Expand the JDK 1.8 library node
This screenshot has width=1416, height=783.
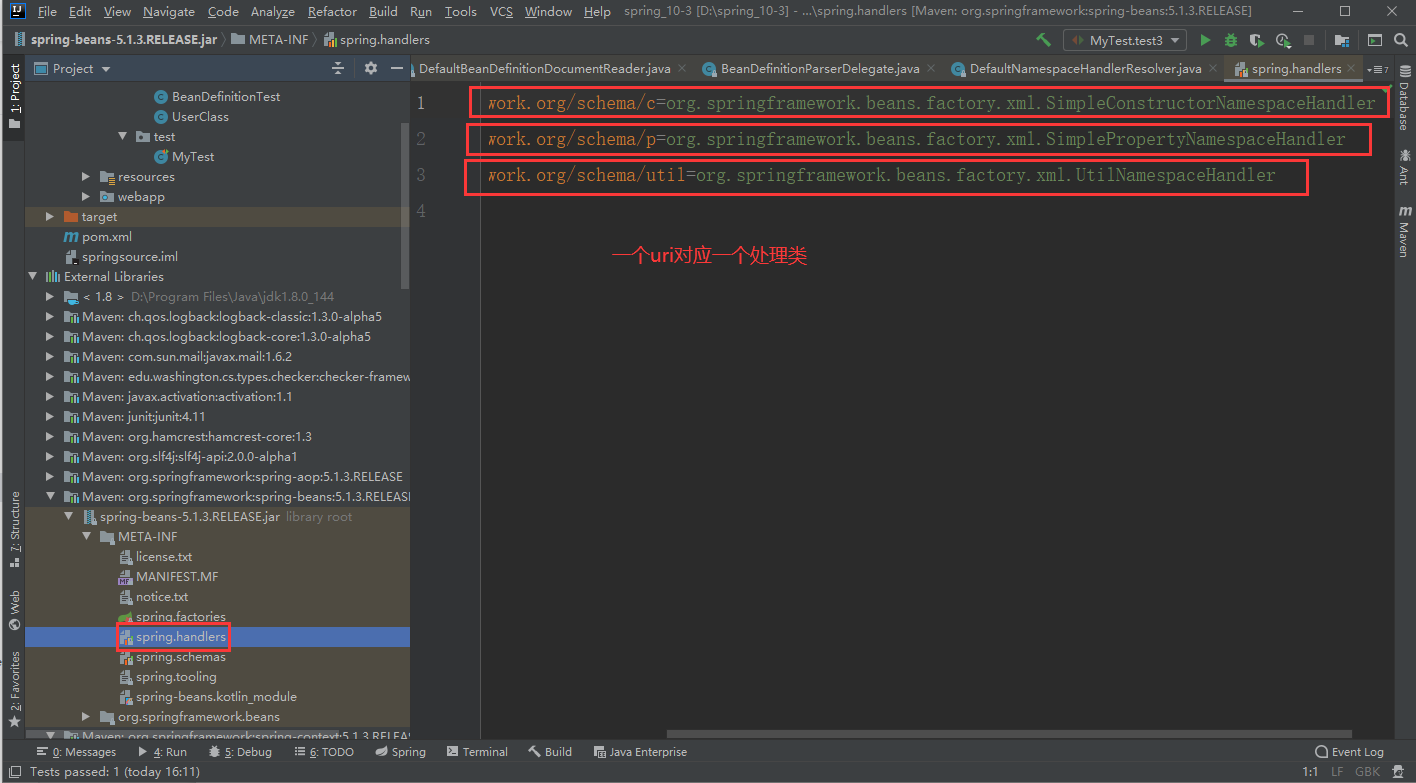pyautogui.click(x=51, y=296)
